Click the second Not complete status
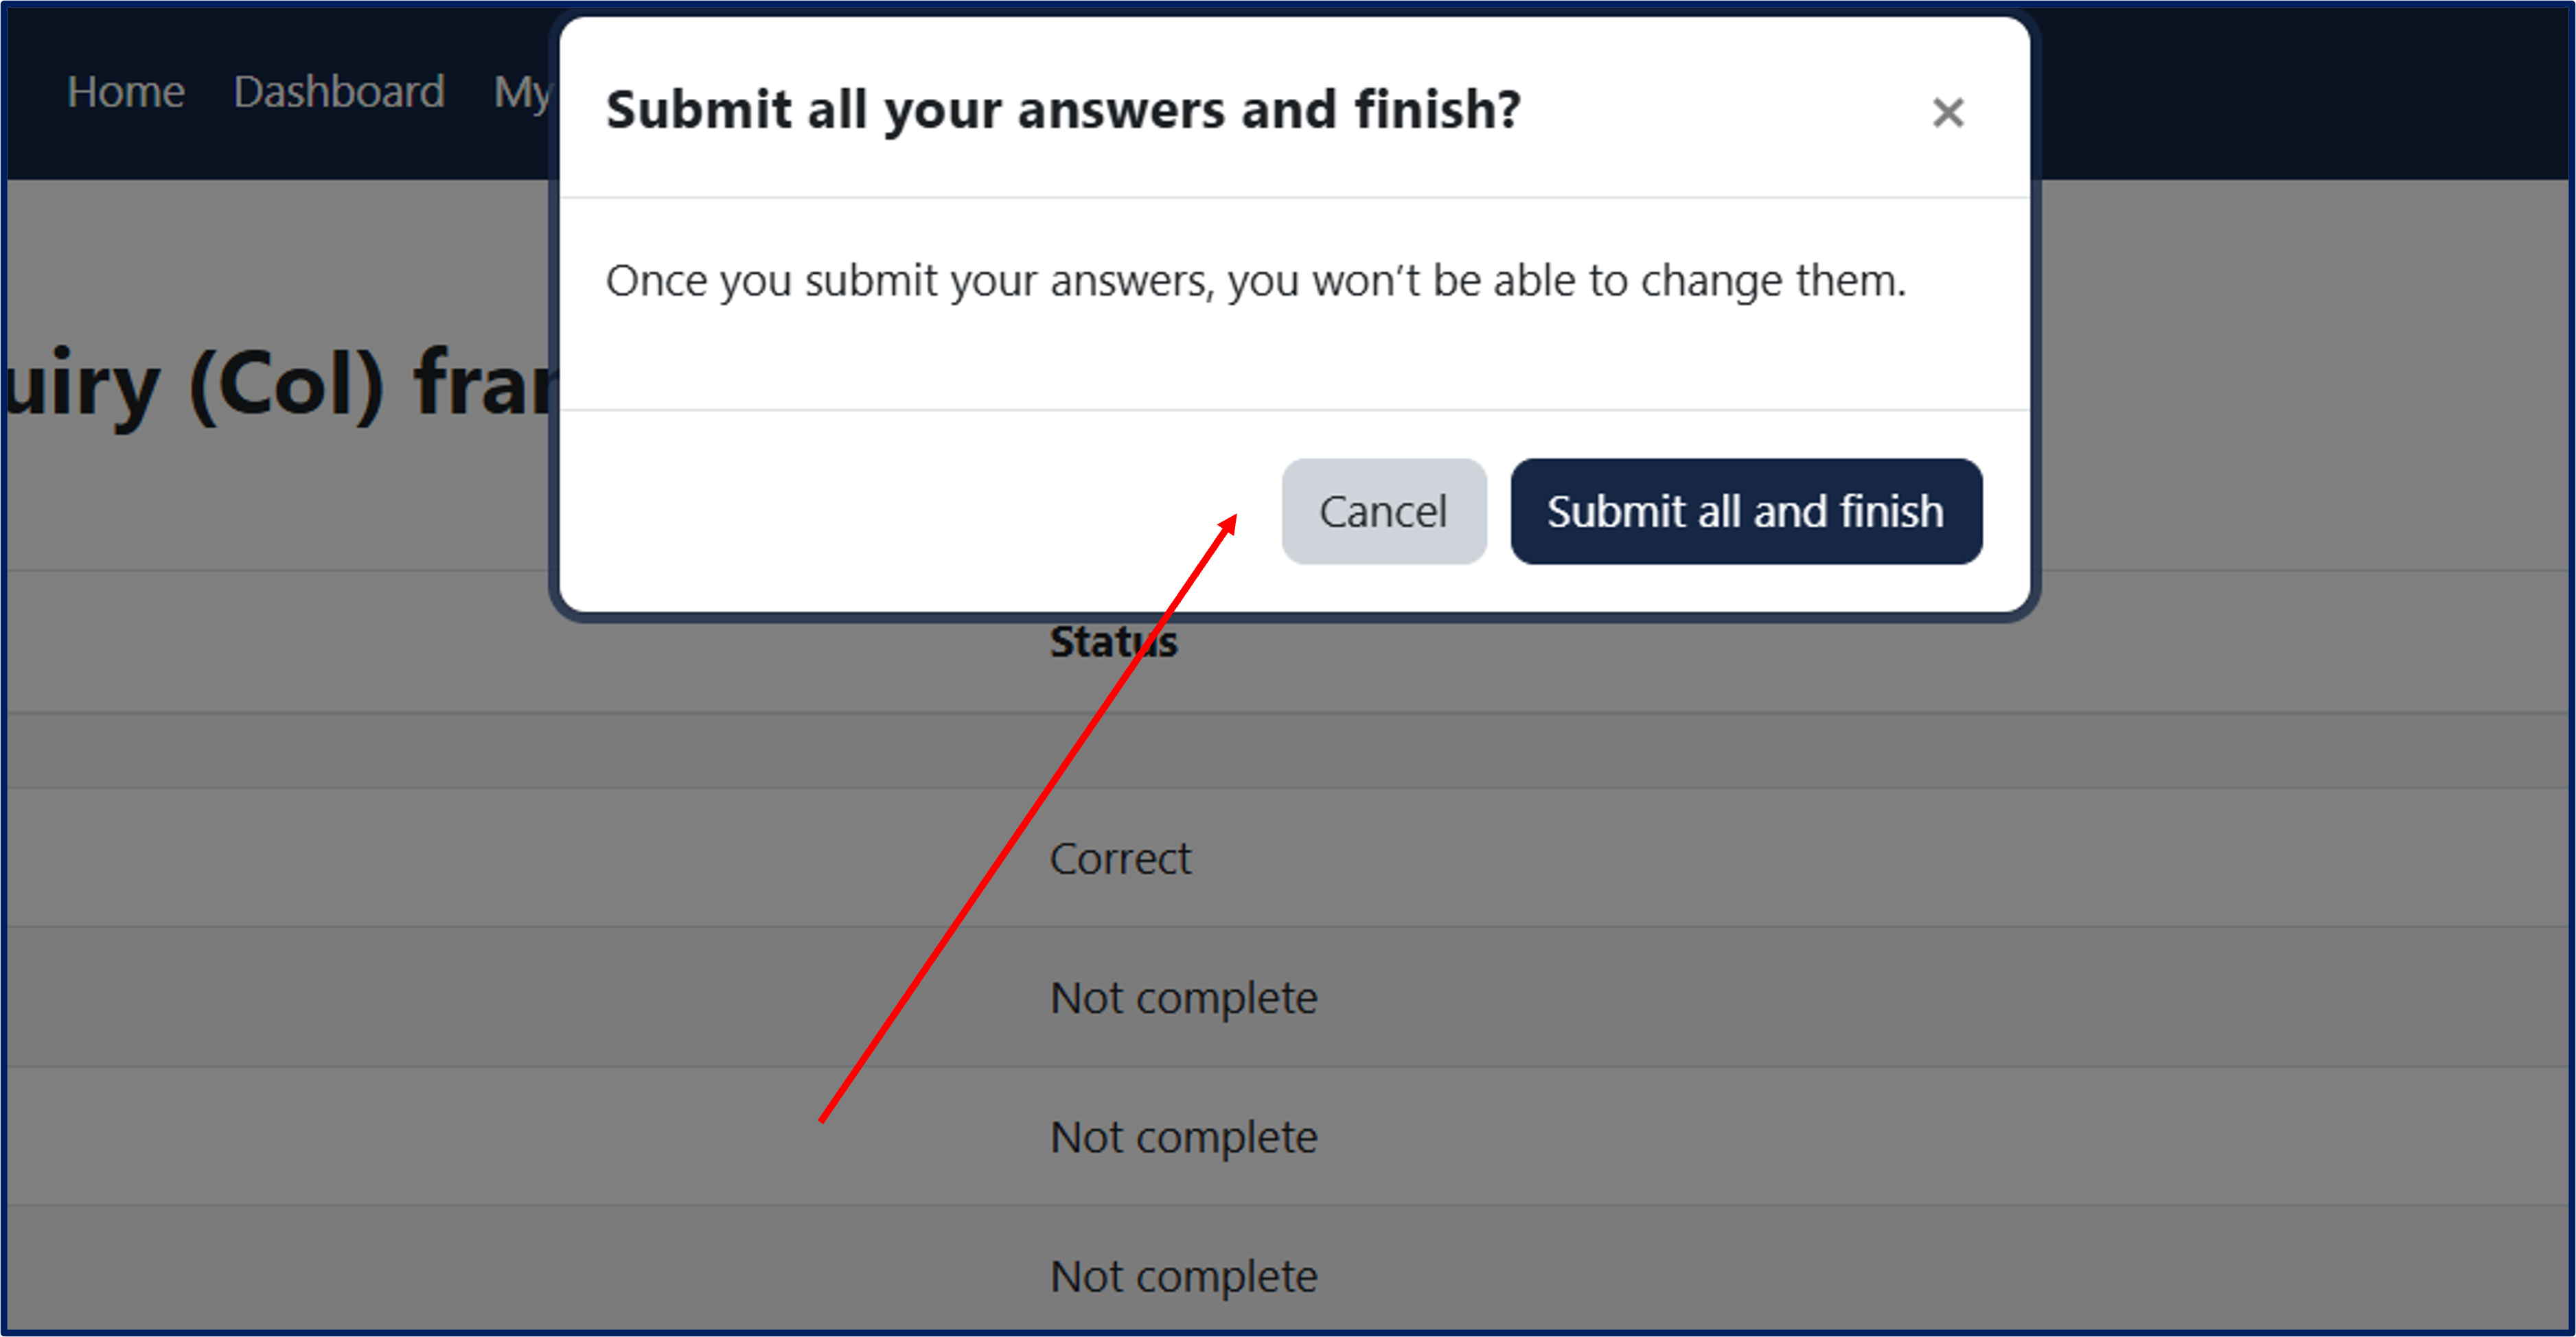The image size is (2576, 1337). (x=1183, y=1137)
